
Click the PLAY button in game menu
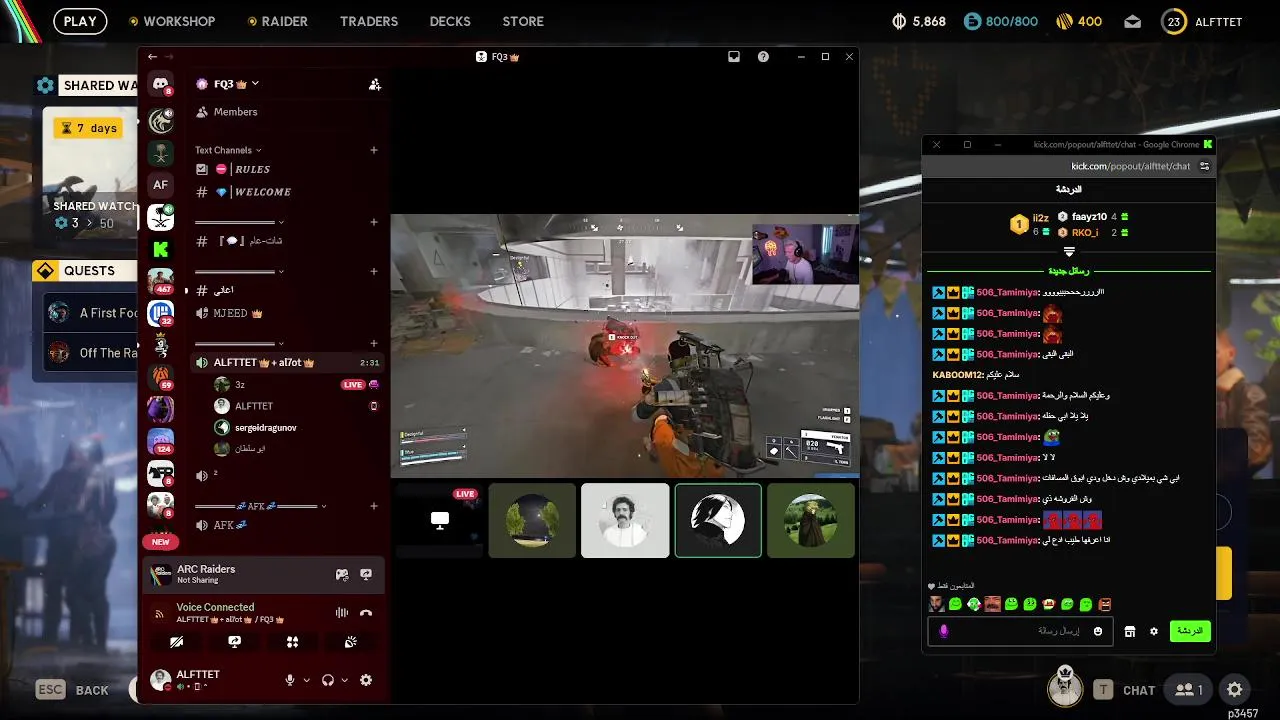tap(80, 21)
